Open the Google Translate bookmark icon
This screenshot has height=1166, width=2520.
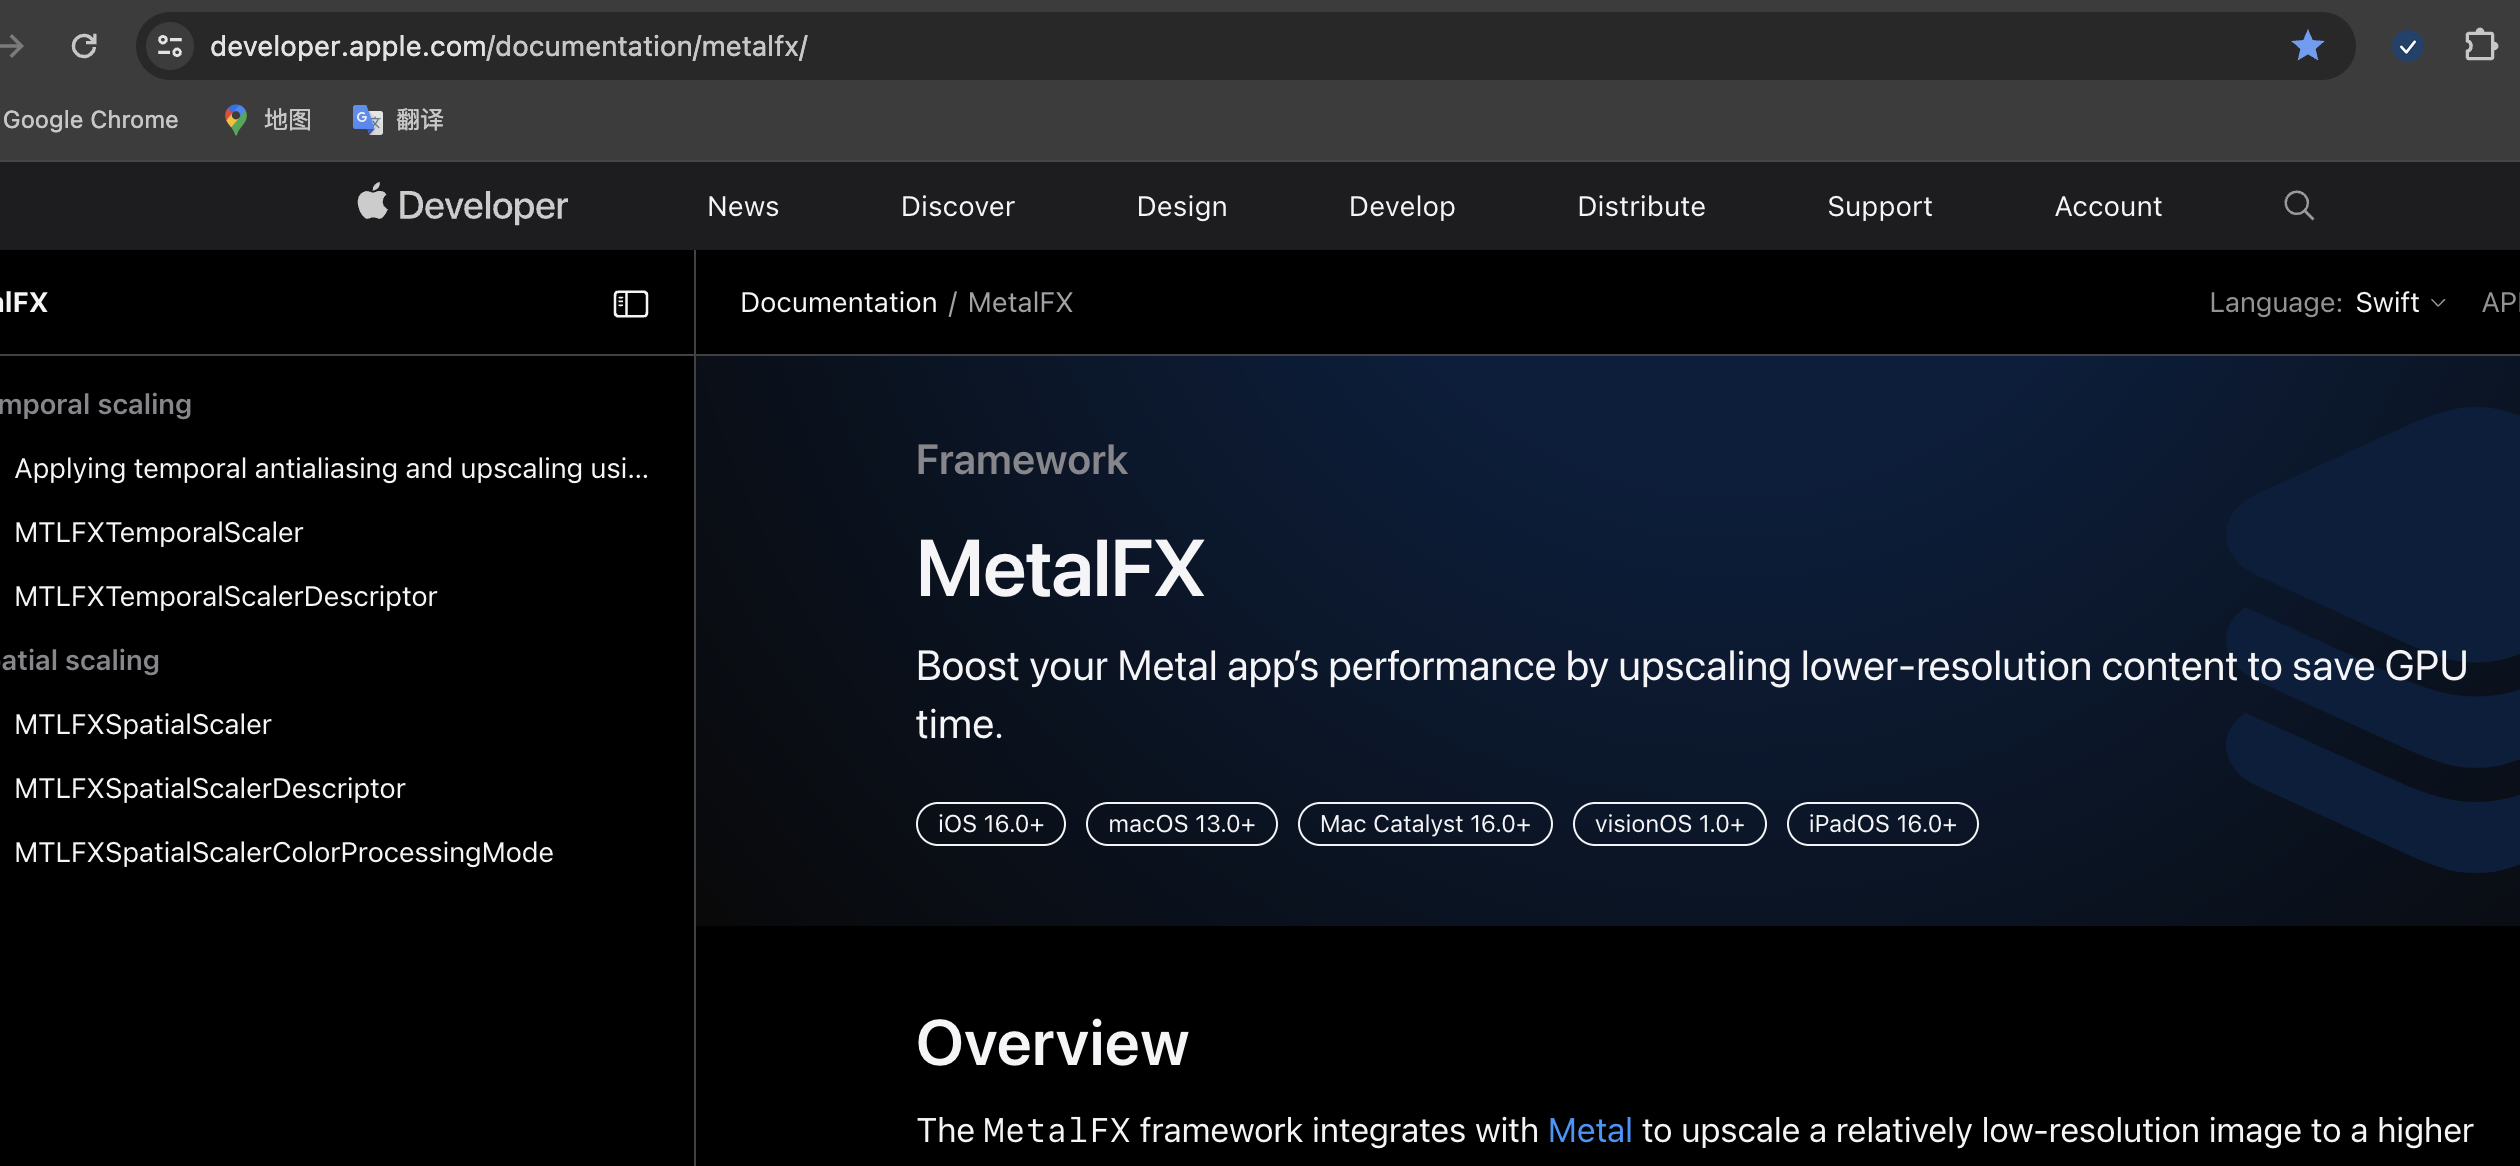click(x=368, y=120)
